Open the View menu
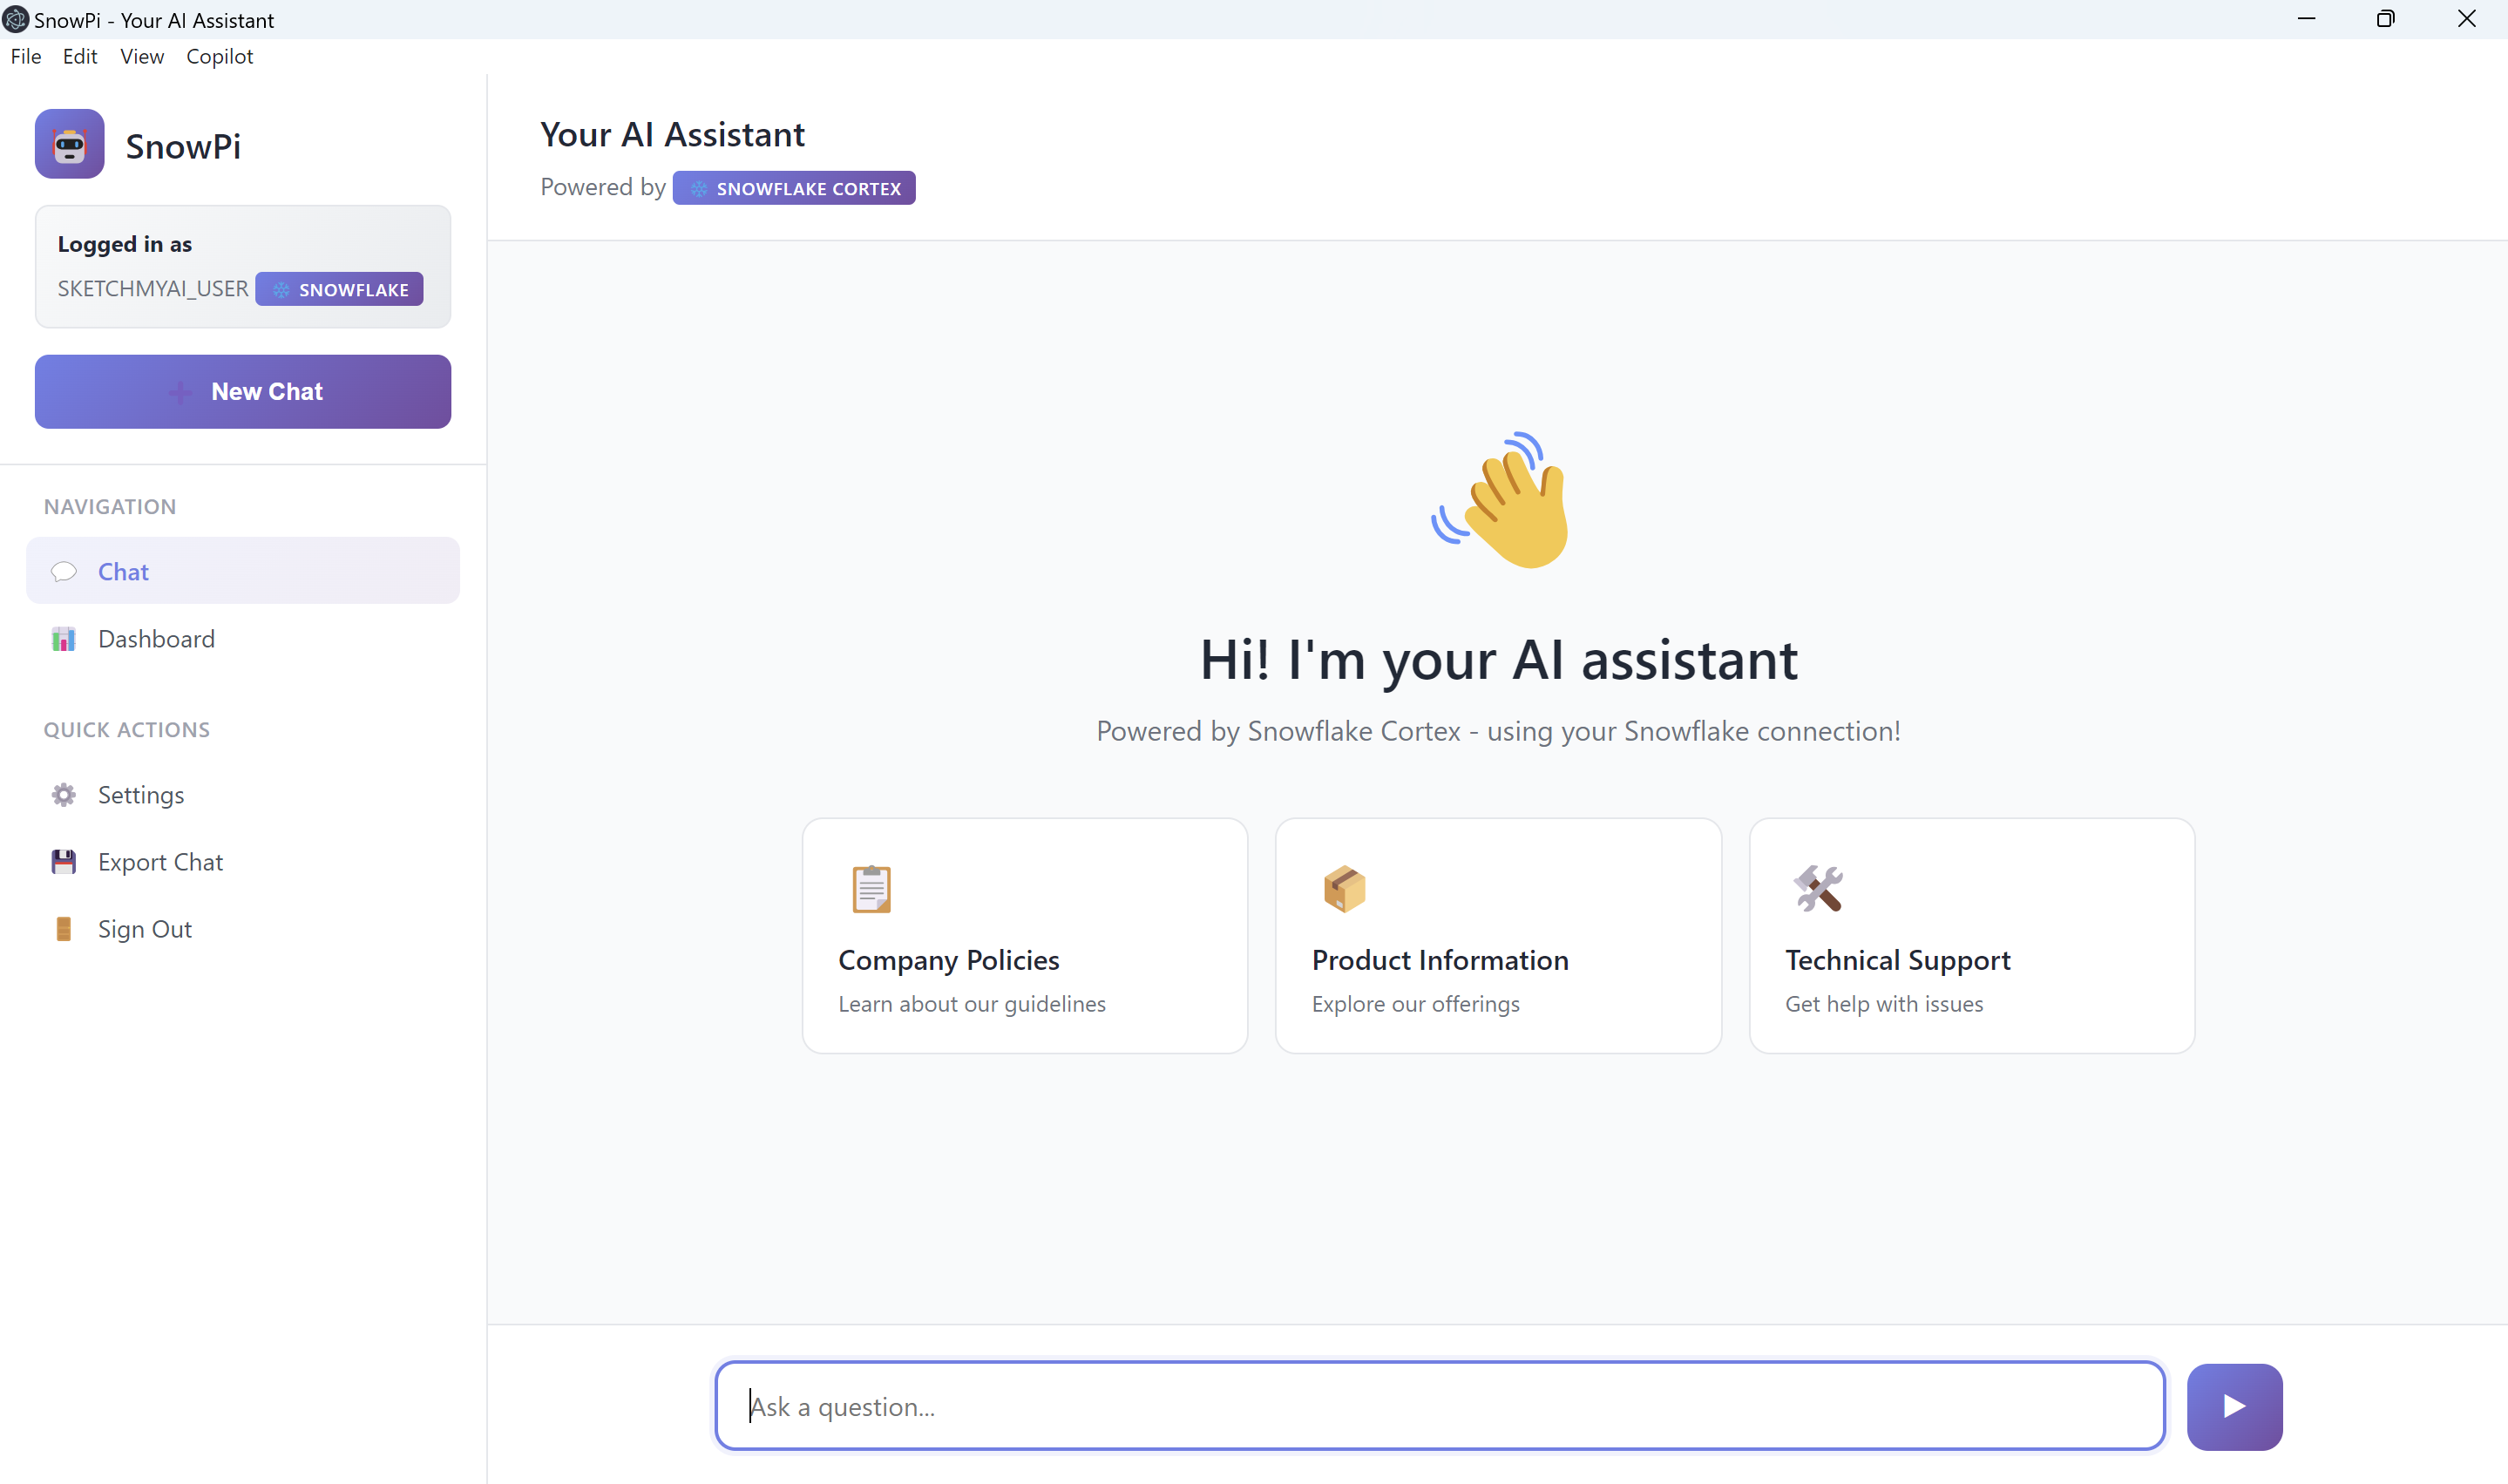This screenshot has width=2508, height=1484. point(141,56)
